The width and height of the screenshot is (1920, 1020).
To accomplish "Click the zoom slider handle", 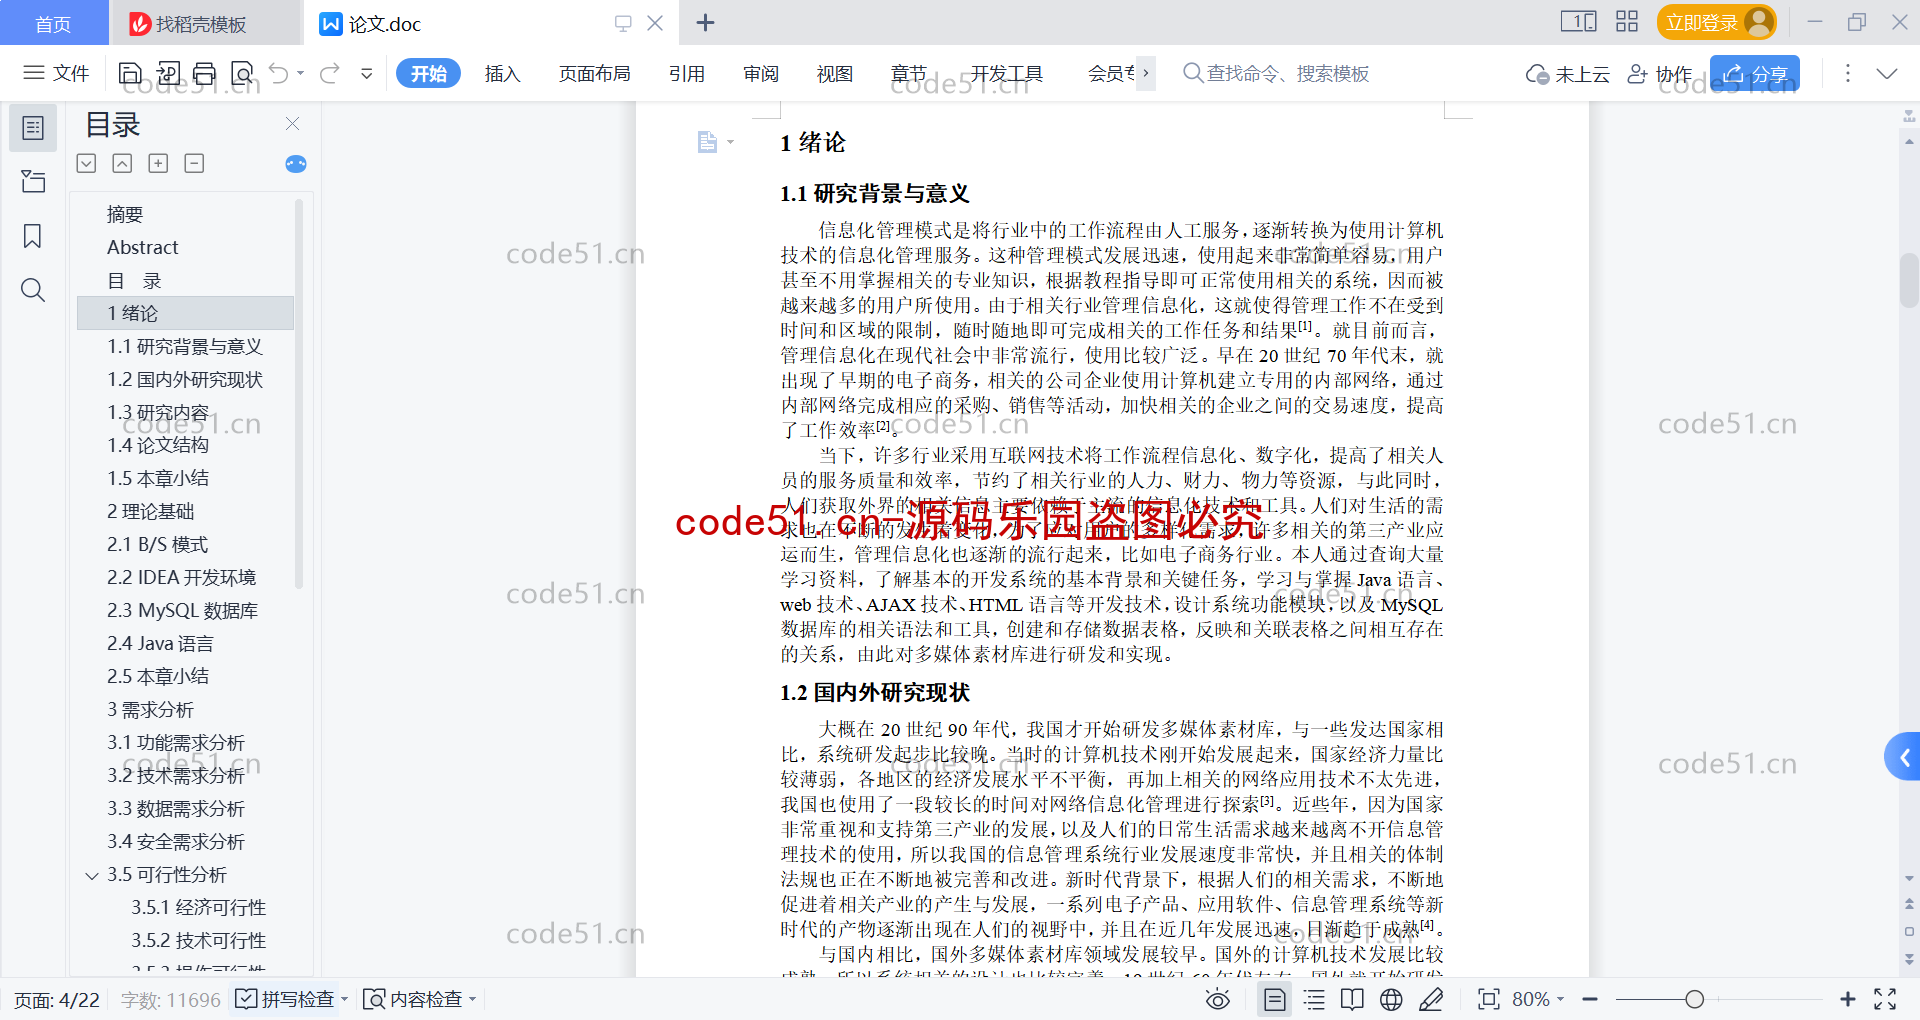I will pyautogui.click(x=1694, y=999).
